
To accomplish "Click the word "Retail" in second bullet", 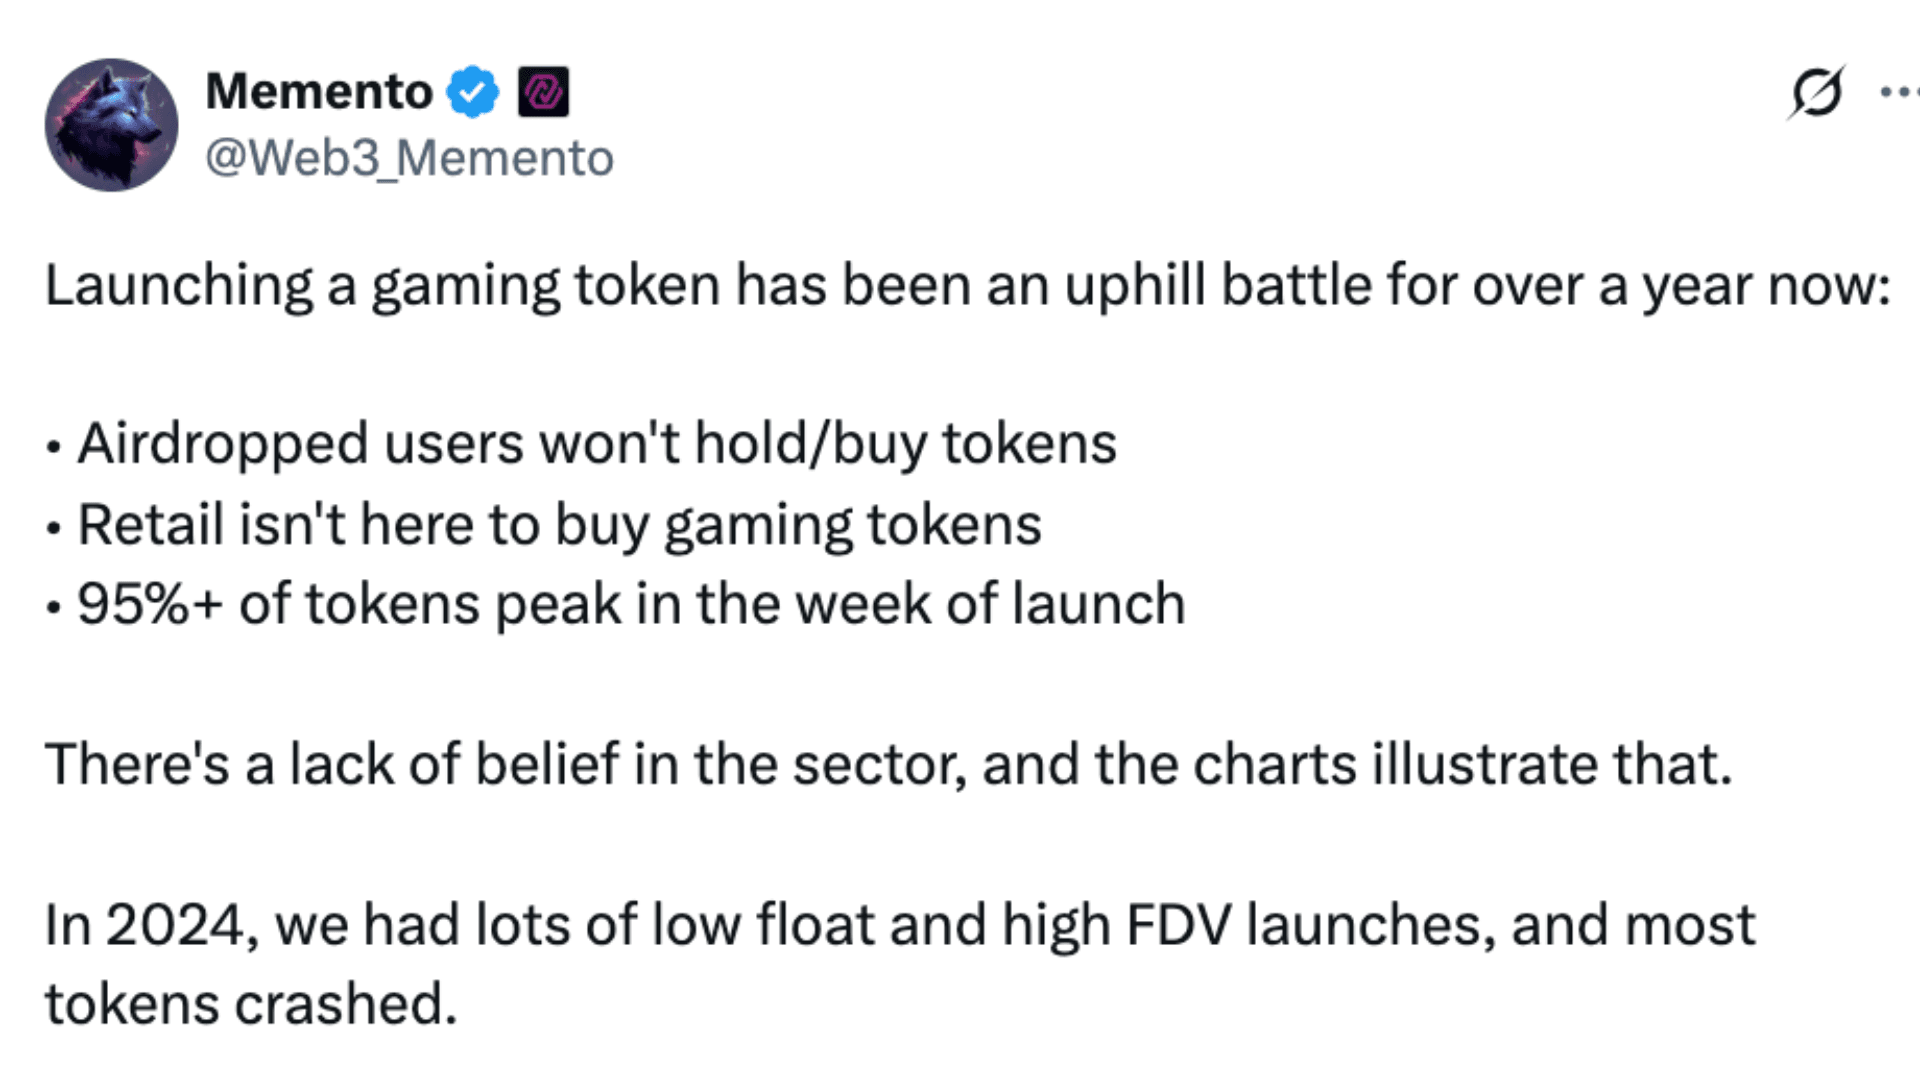I will tap(150, 525).
